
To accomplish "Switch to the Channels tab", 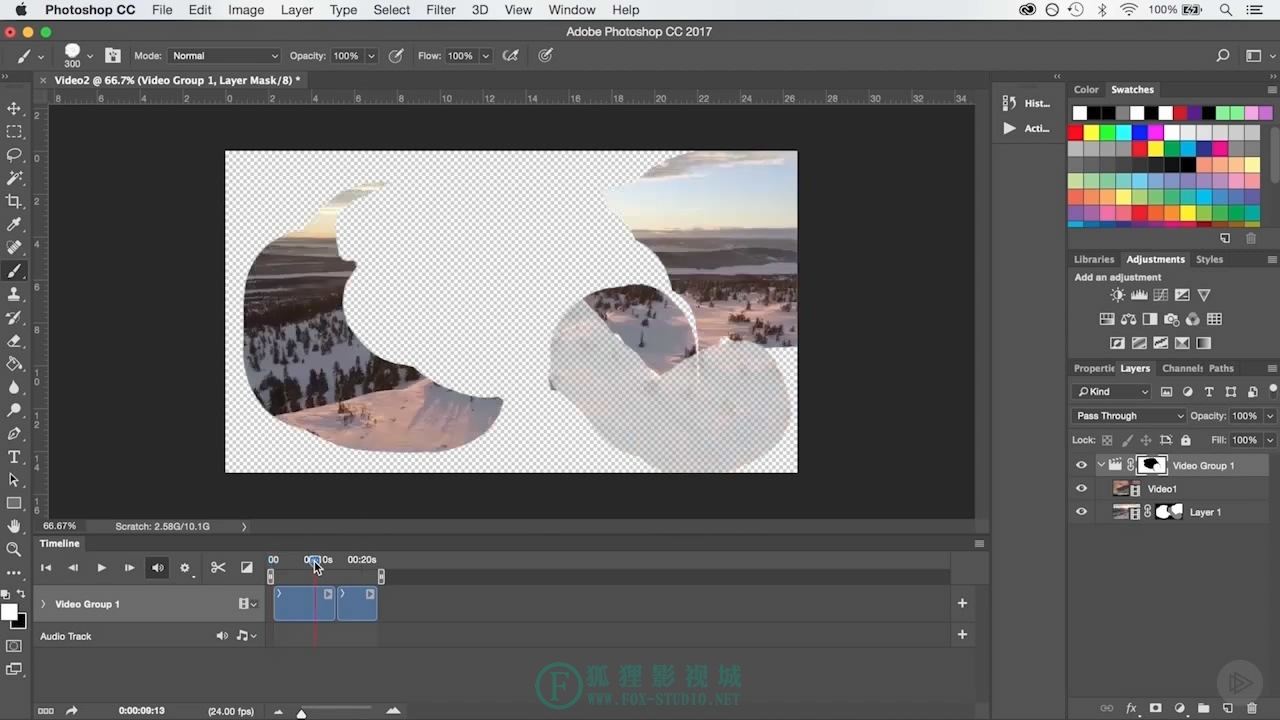I will click(1181, 368).
